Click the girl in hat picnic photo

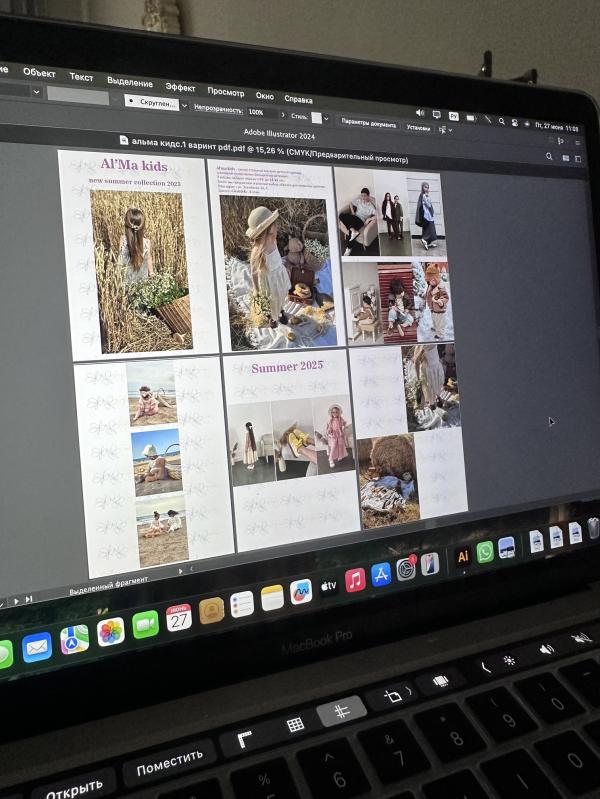tap(280, 273)
